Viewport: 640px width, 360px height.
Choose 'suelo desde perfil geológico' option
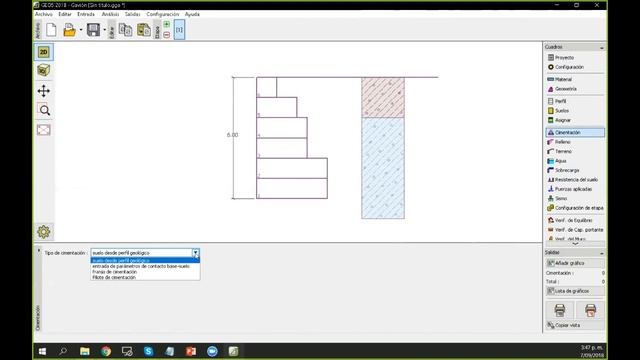tap(145, 260)
